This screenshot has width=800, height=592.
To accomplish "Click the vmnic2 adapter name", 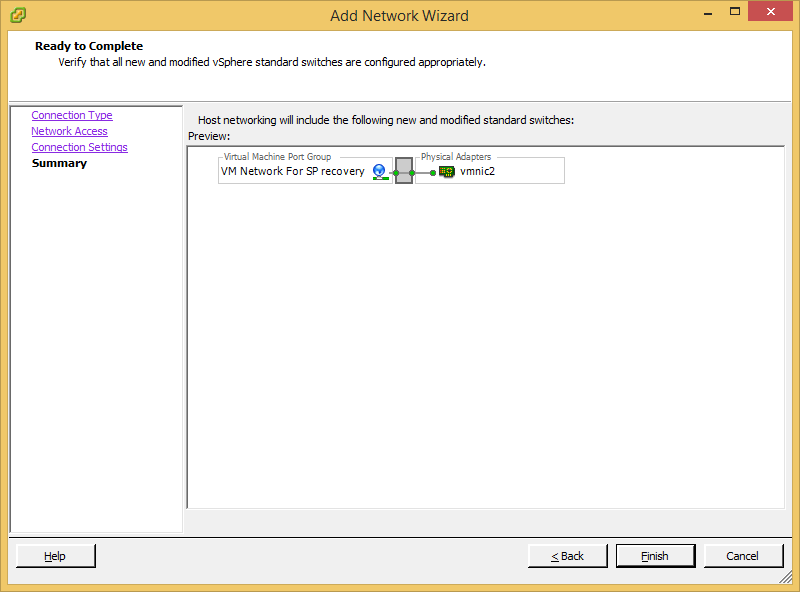I will 478,171.
